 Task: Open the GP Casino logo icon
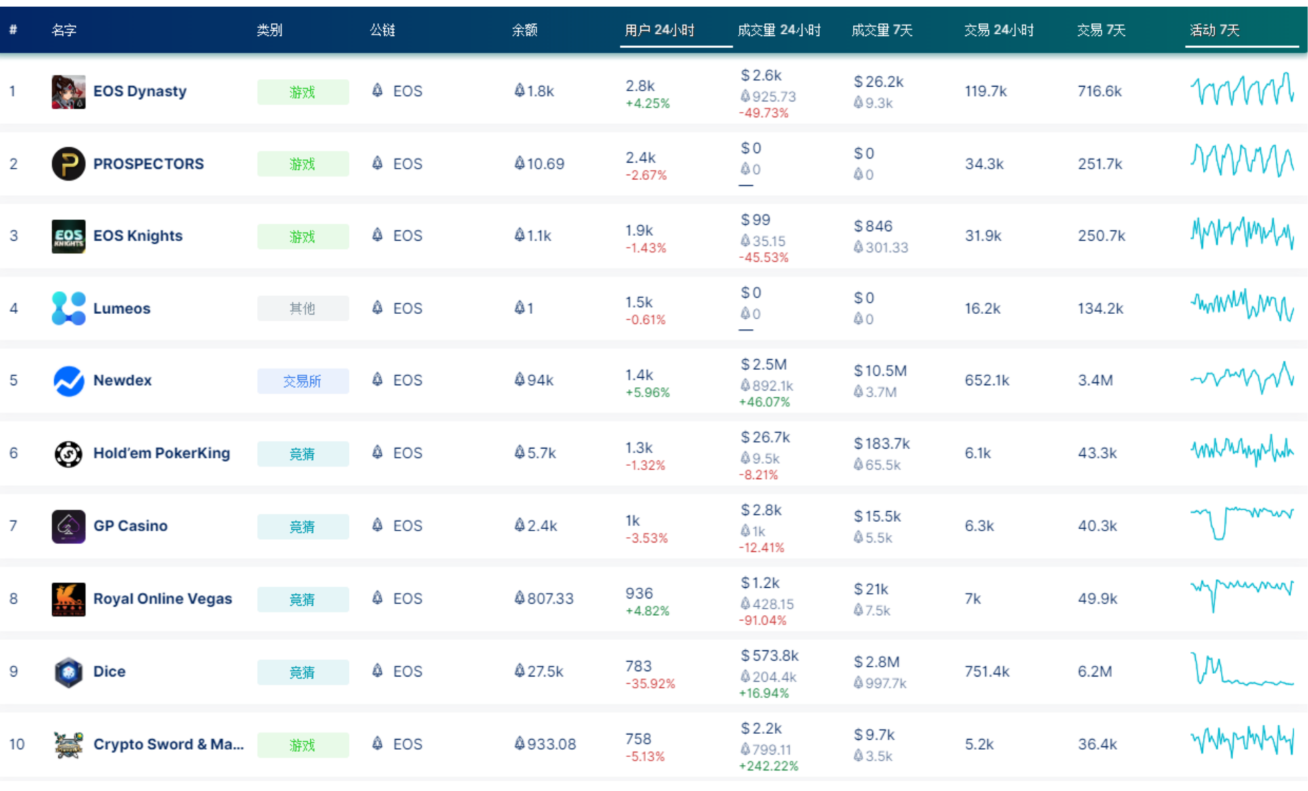click(68, 526)
